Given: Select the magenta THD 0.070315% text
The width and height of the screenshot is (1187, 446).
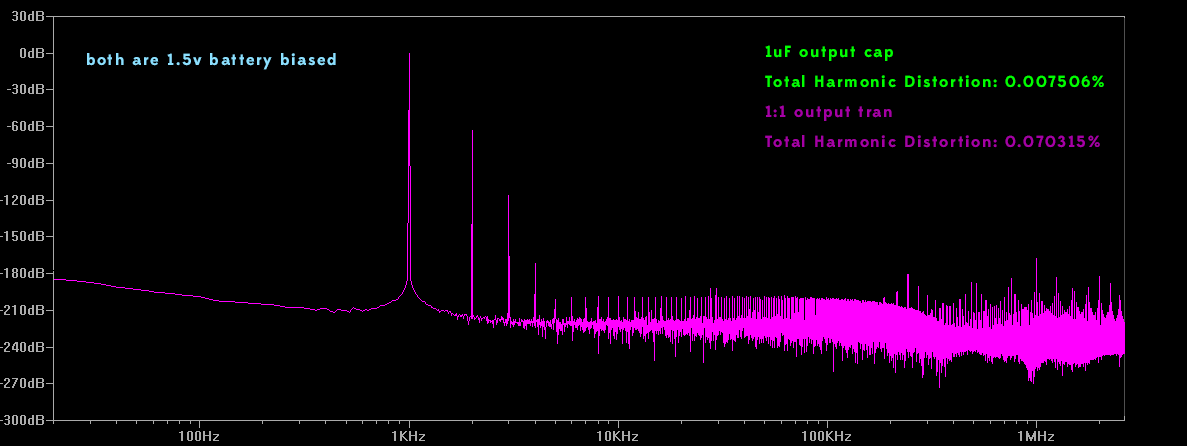Looking at the screenshot, I should (933, 142).
